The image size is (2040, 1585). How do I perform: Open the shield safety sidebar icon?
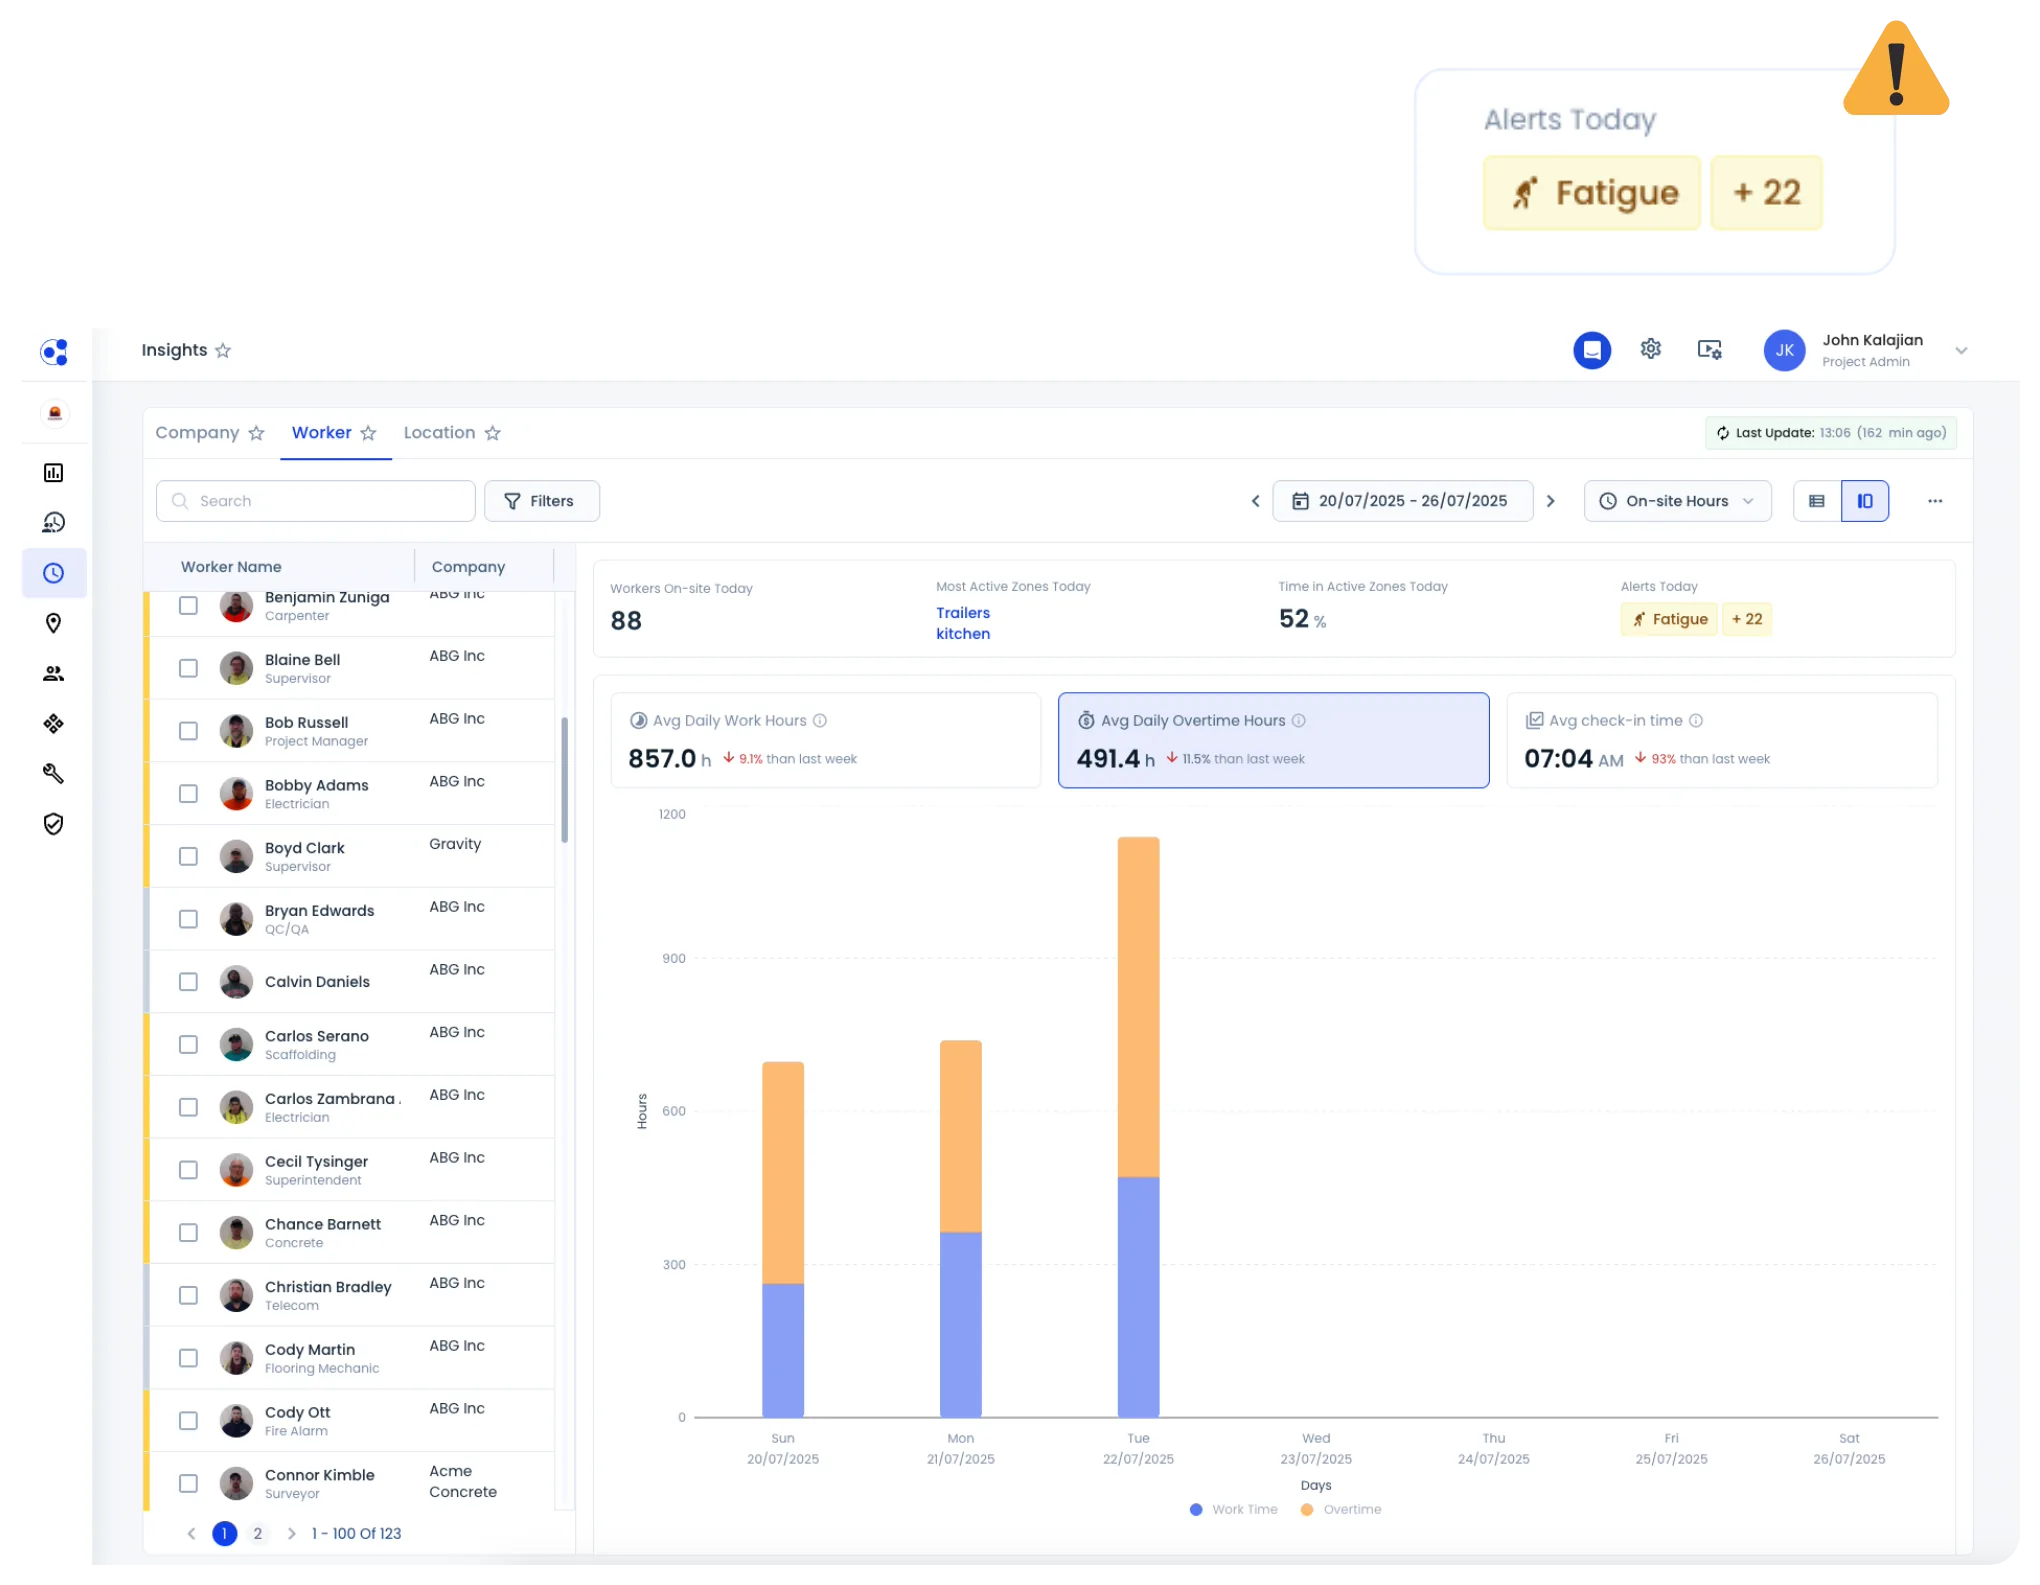54,824
